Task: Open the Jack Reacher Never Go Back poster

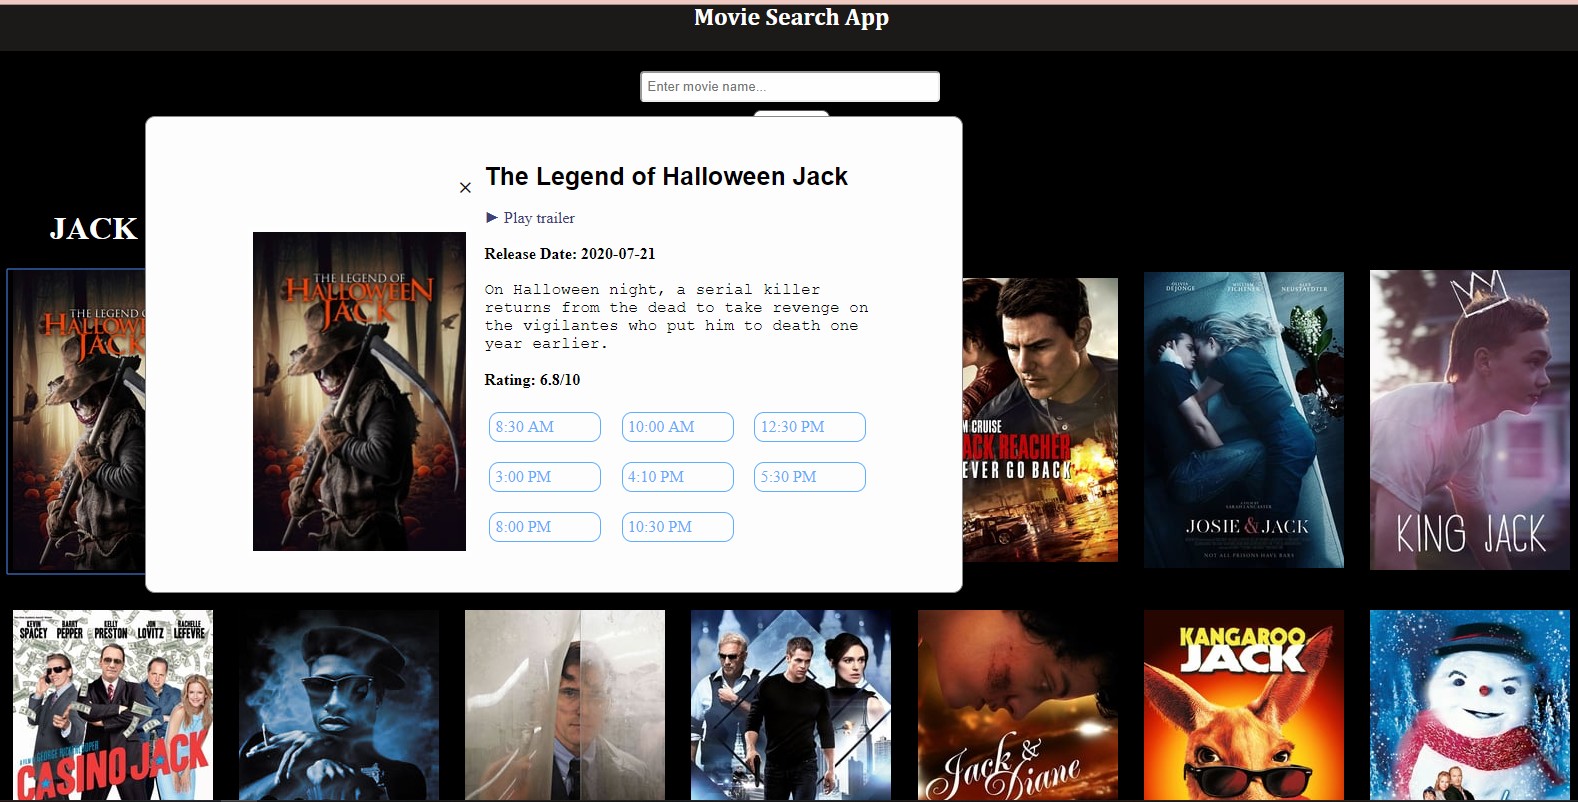Action: coord(1040,420)
